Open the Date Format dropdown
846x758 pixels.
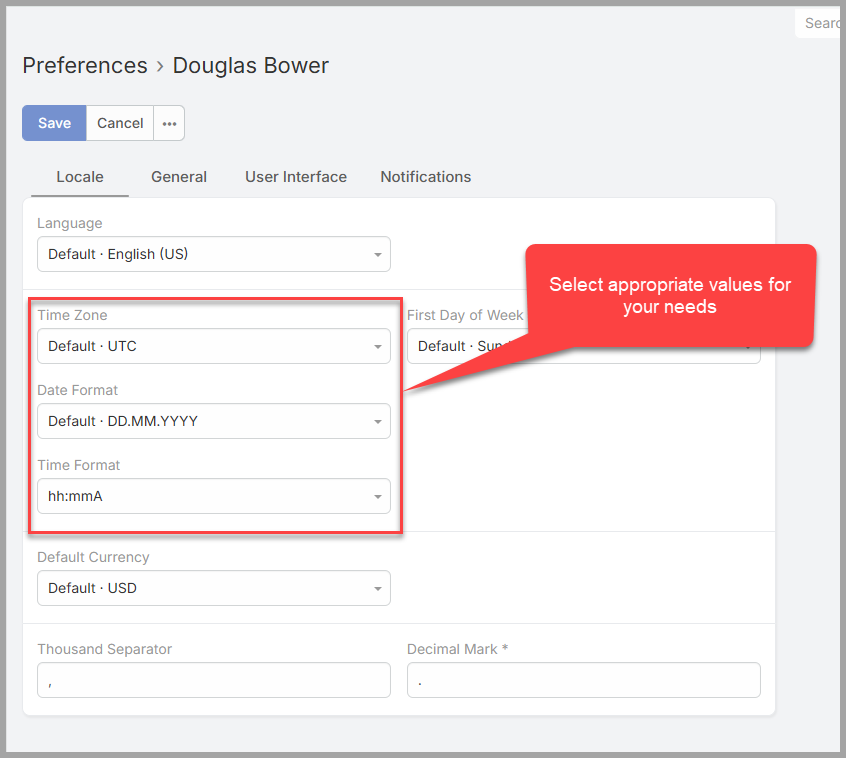(x=214, y=421)
